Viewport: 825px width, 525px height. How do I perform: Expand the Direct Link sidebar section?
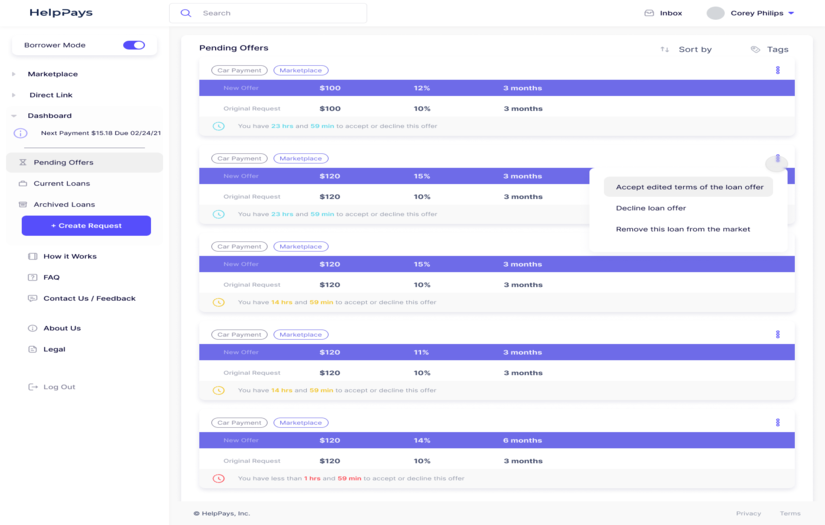(x=14, y=95)
